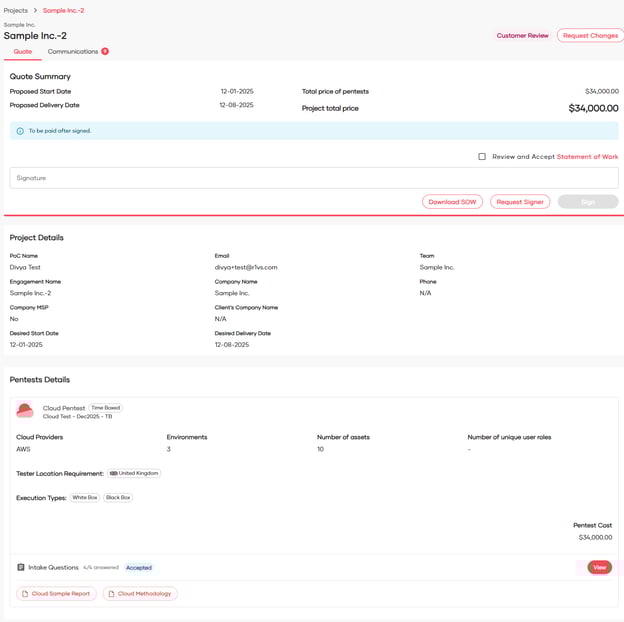Go to Projects in the breadcrumb
624x622 pixels.
(x=15, y=10)
